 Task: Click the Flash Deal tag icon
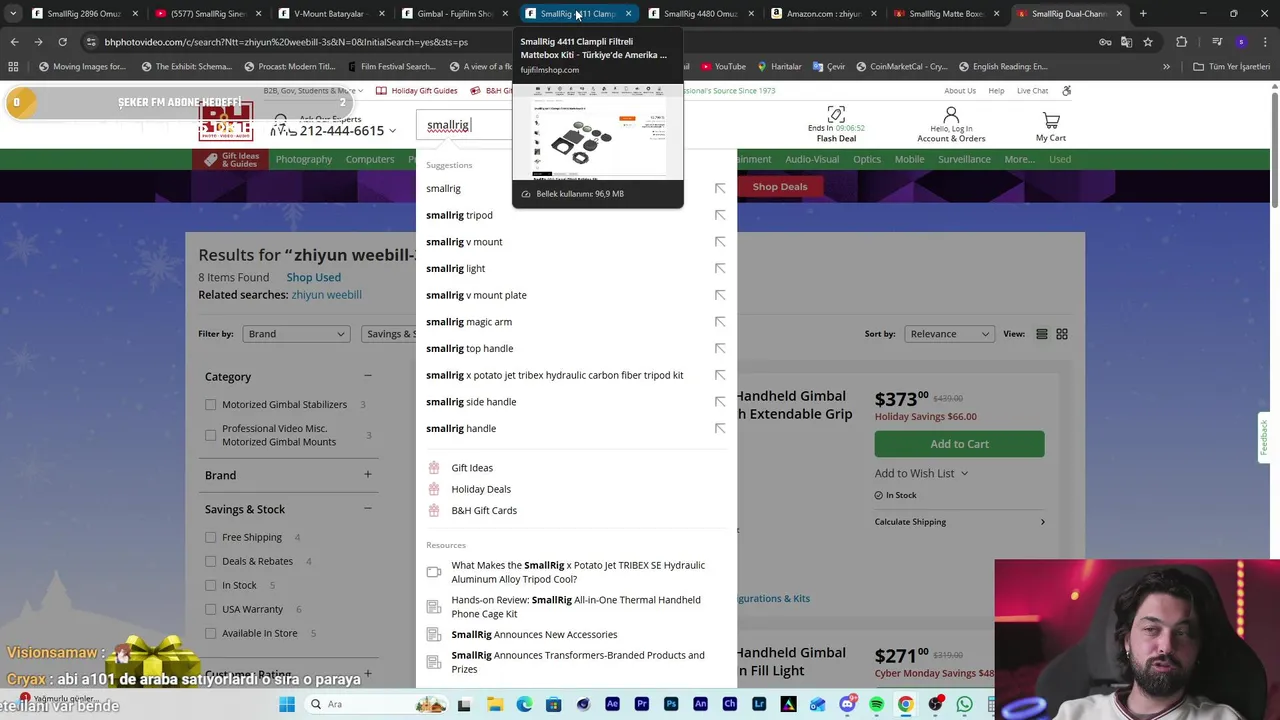point(836,114)
